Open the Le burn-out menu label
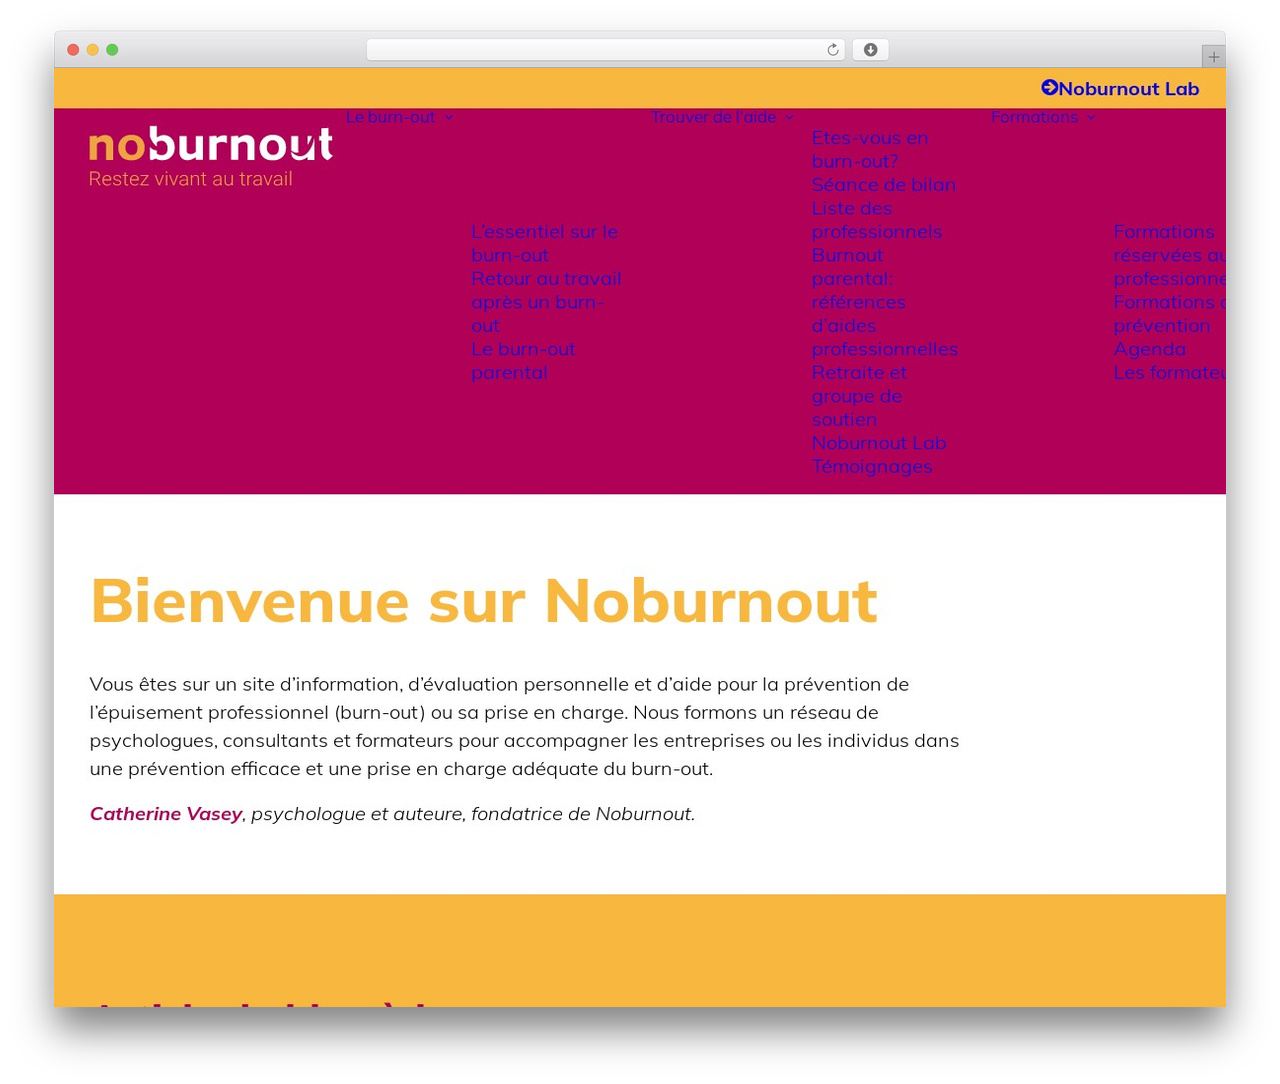The width and height of the screenshot is (1280, 1084). [391, 117]
